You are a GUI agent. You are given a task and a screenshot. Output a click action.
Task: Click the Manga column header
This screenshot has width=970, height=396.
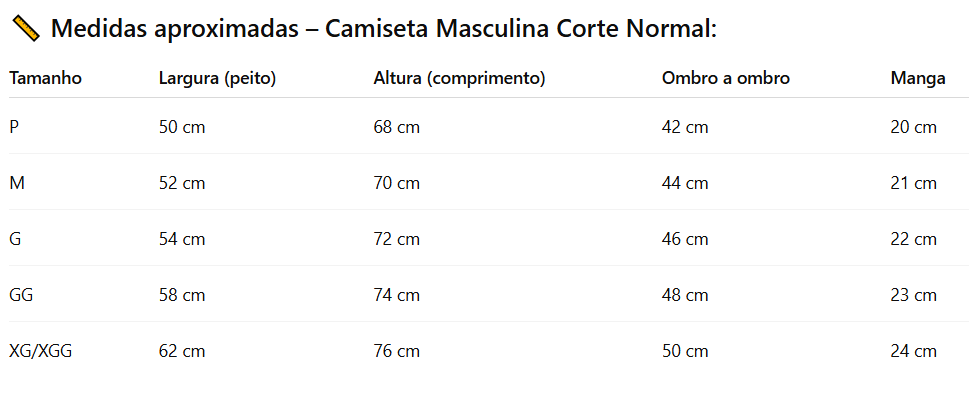coord(918,79)
